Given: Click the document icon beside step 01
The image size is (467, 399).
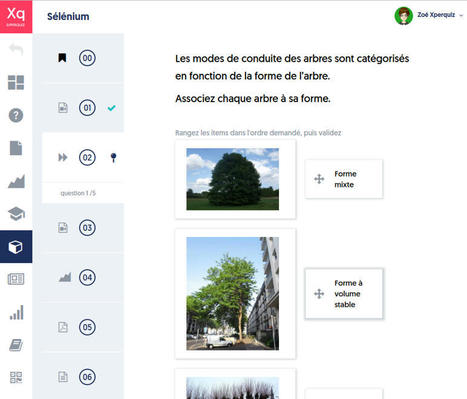Looking at the screenshot, I should tap(63, 108).
